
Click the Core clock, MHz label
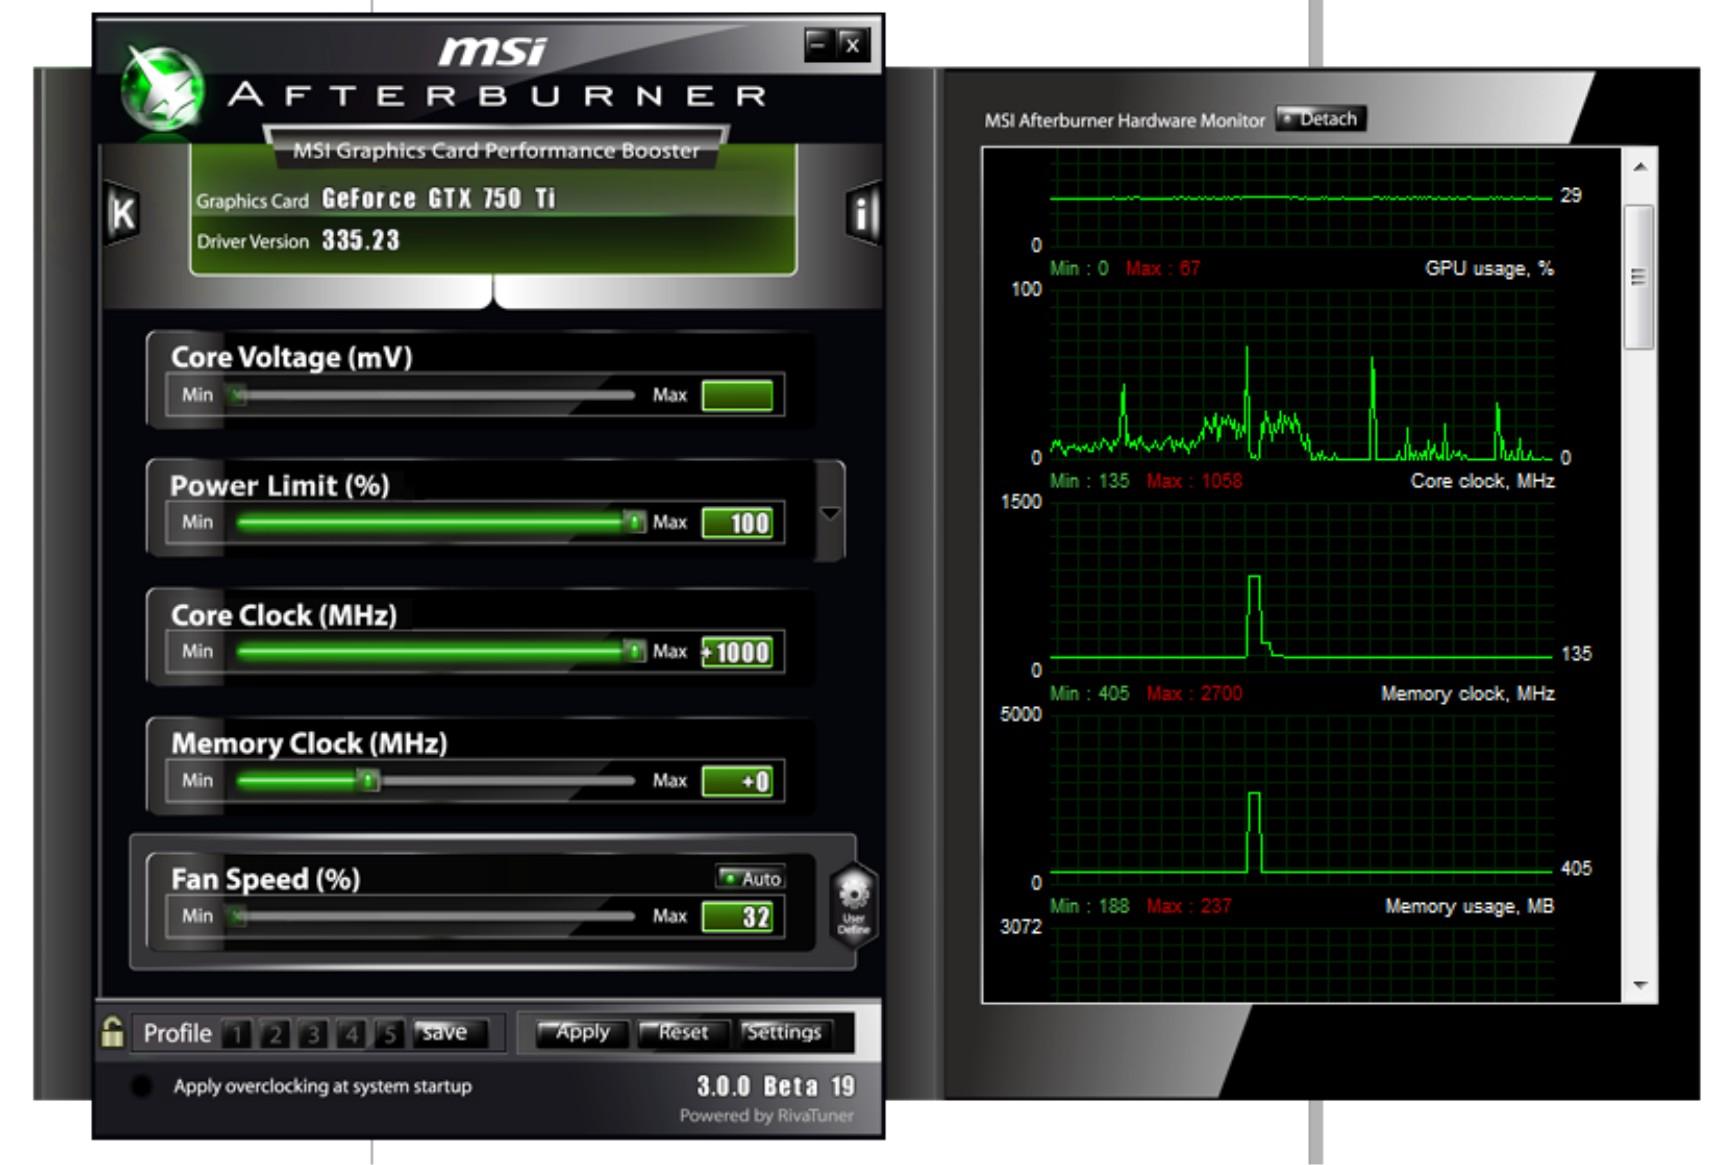(1482, 481)
